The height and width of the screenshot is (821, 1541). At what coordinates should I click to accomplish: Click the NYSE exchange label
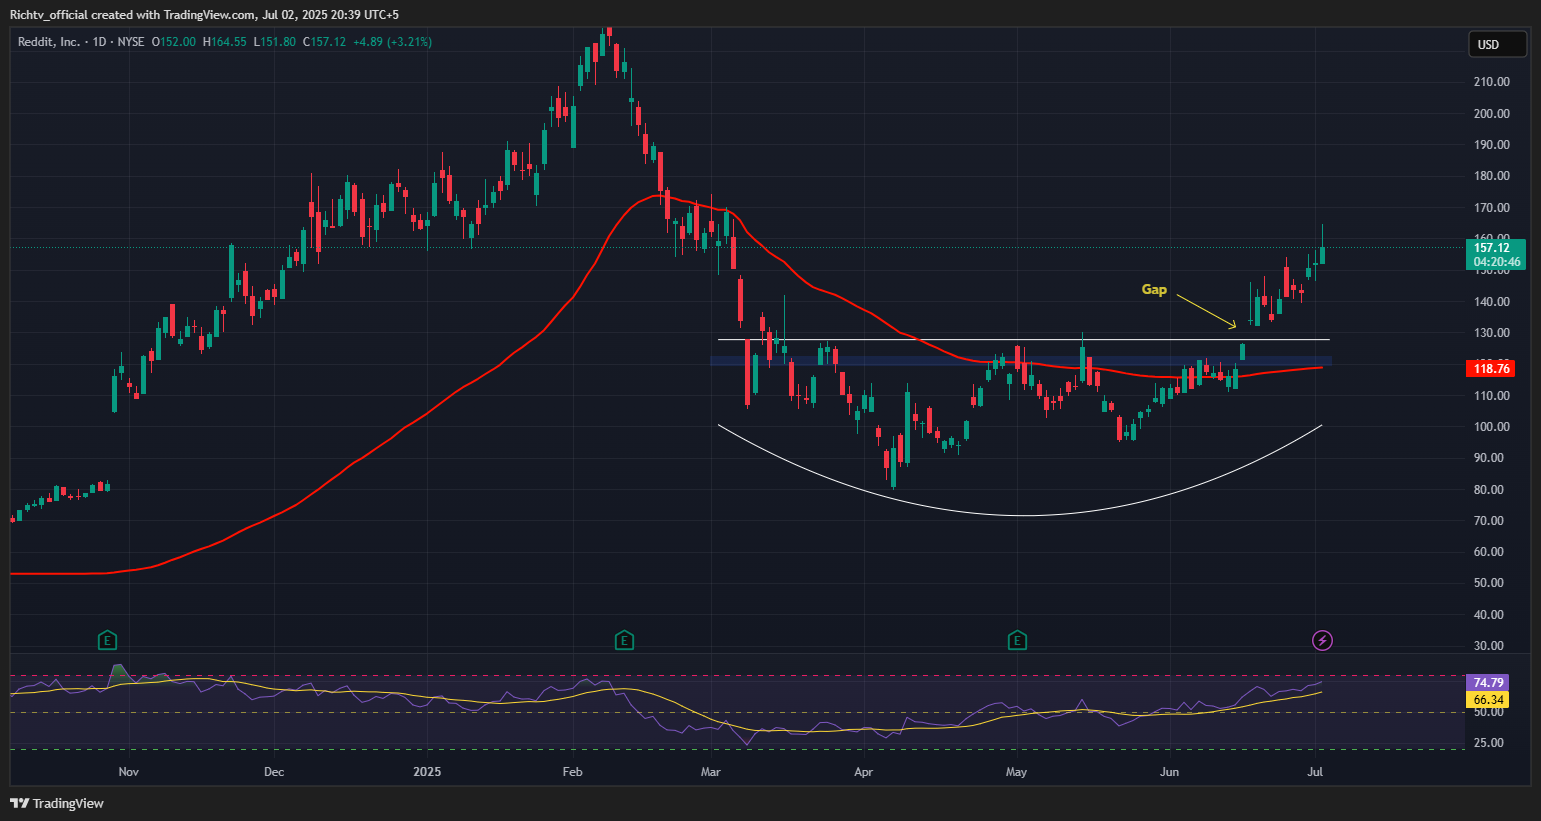point(131,42)
